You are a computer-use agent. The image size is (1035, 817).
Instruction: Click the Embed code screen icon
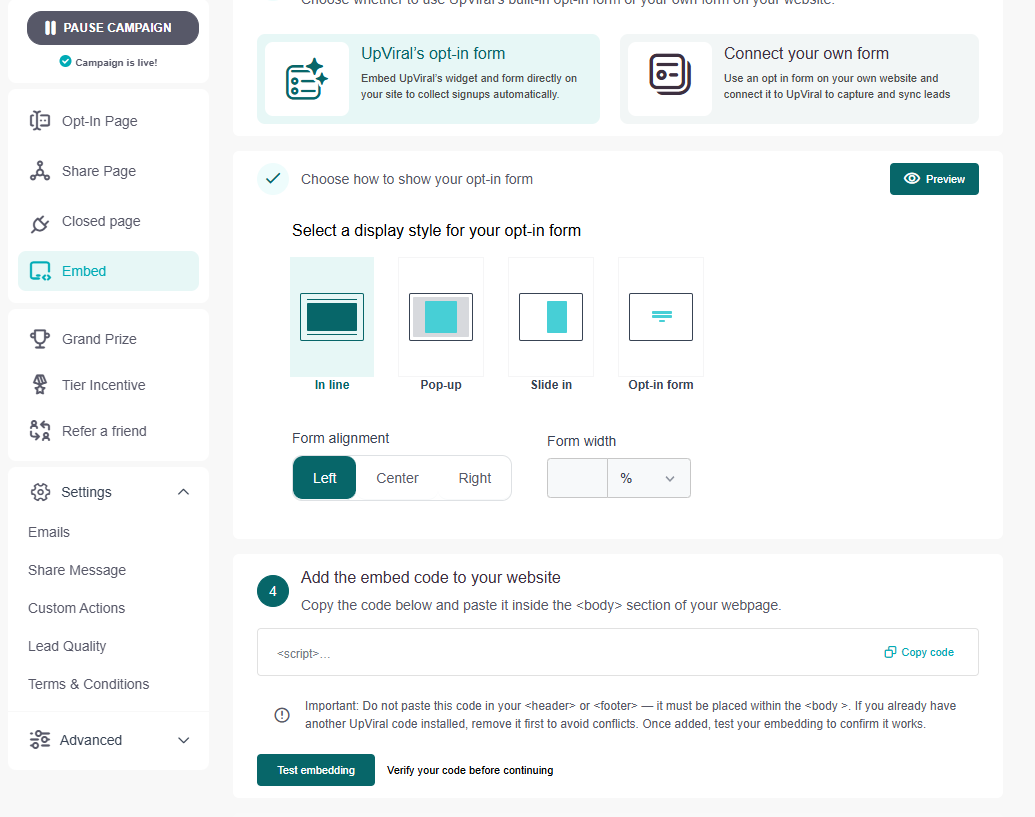(x=40, y=271)
